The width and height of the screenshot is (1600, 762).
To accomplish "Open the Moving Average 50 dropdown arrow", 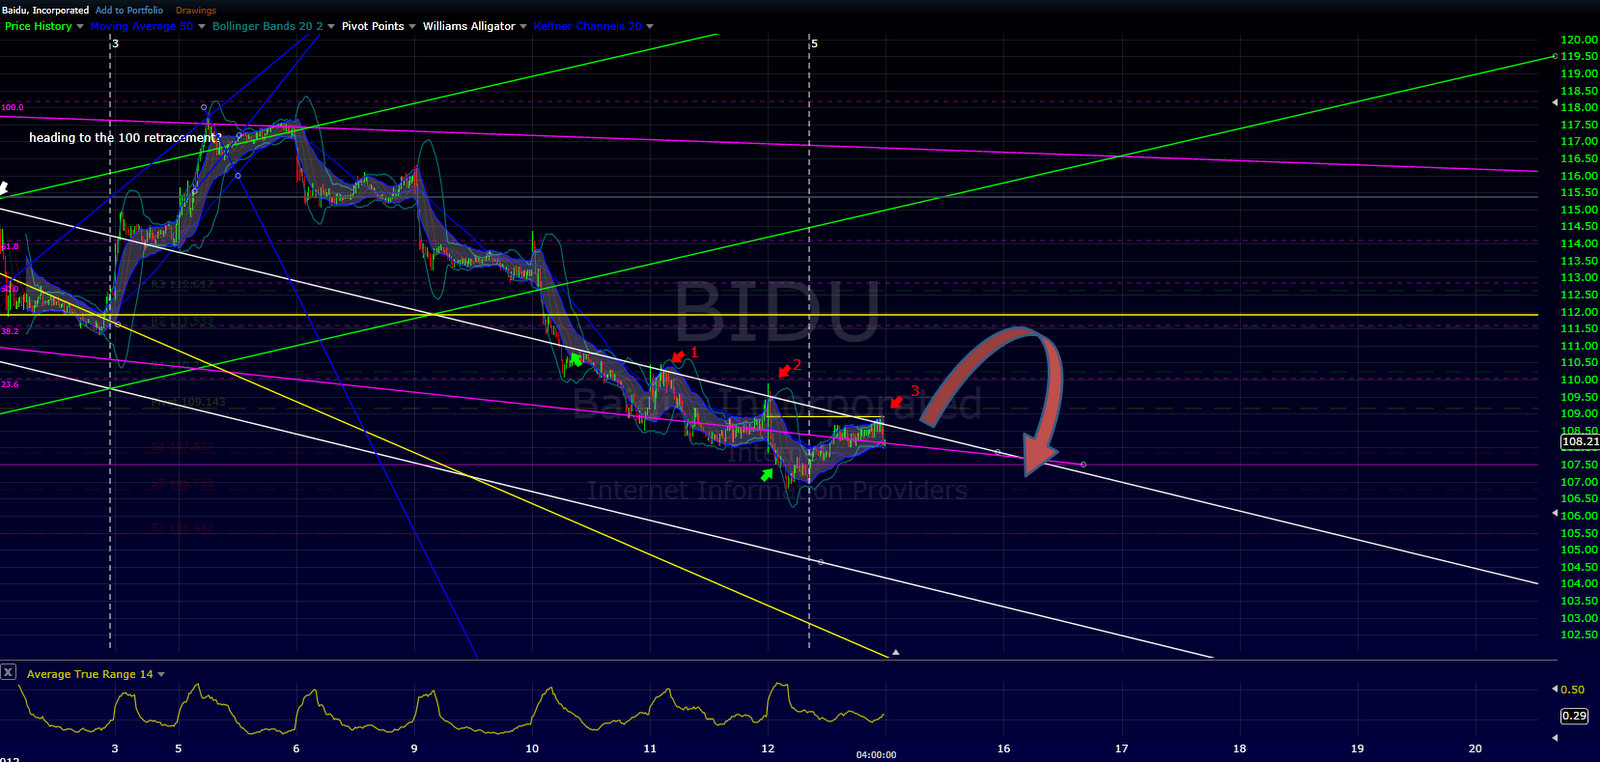I will (202, 27).
